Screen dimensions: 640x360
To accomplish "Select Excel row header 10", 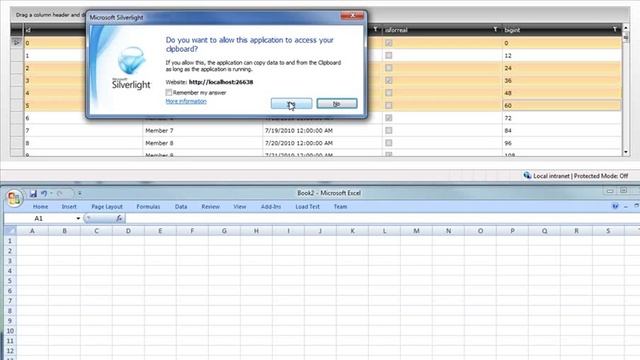I will [x=10, y=331].
